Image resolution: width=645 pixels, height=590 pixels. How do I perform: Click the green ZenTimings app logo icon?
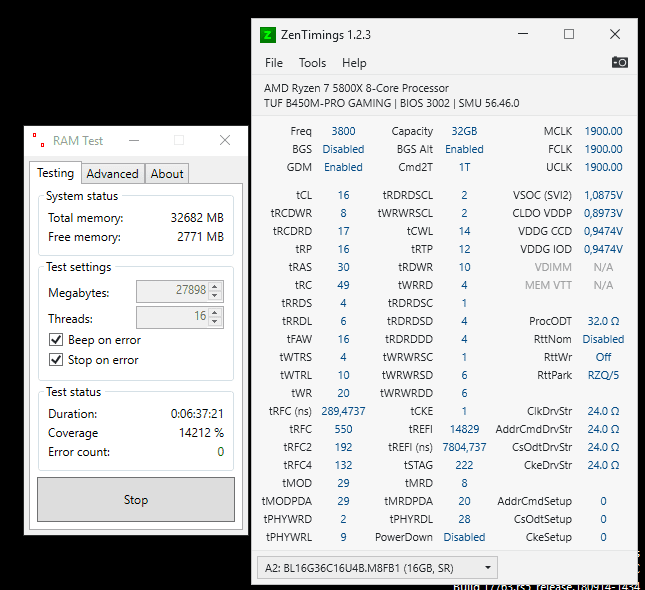pyautogui.click(x=268, y=35)
